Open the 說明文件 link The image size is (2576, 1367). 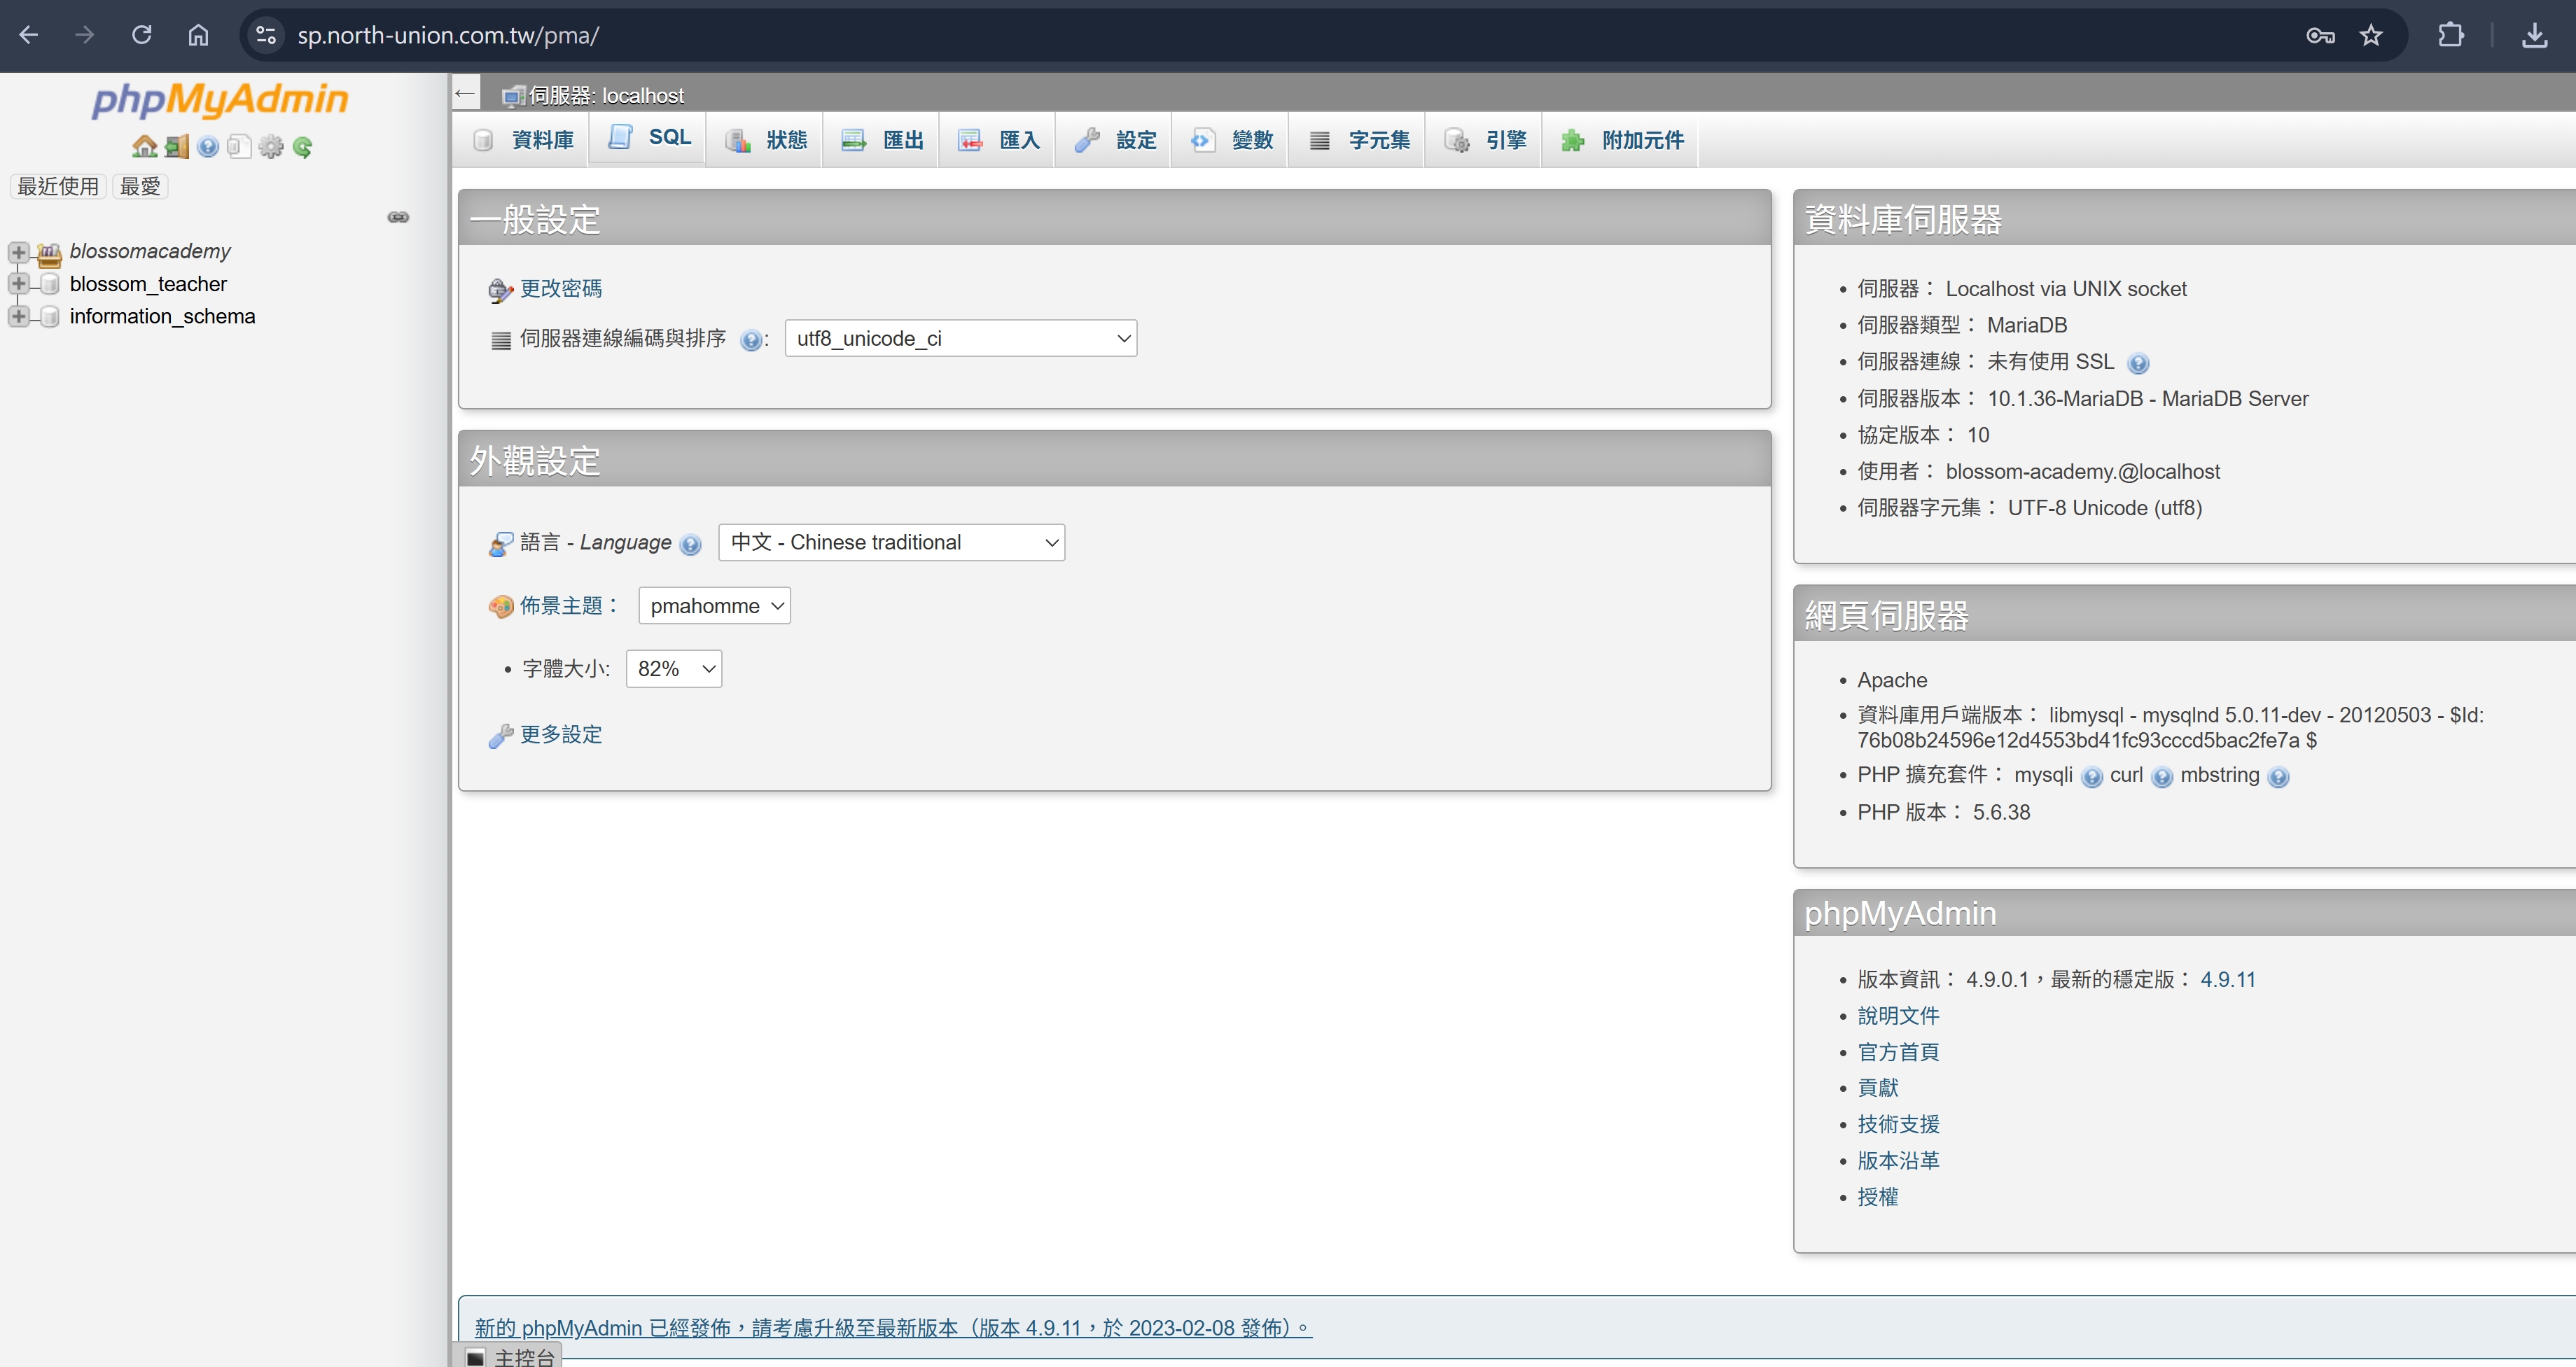[x=1897, y=1016]
